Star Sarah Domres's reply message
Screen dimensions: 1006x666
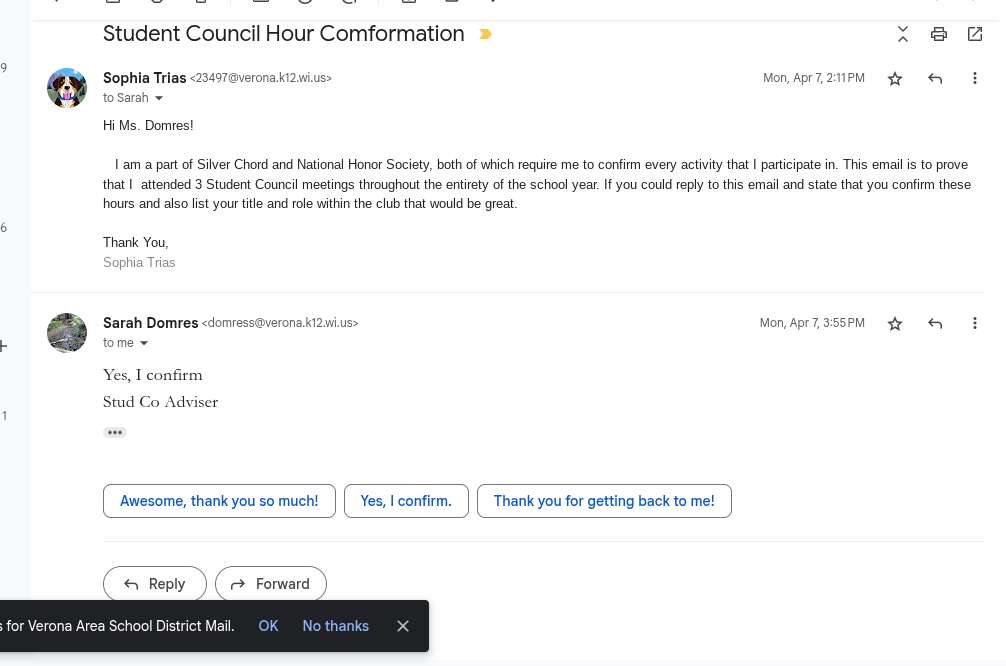pos(895,323)
